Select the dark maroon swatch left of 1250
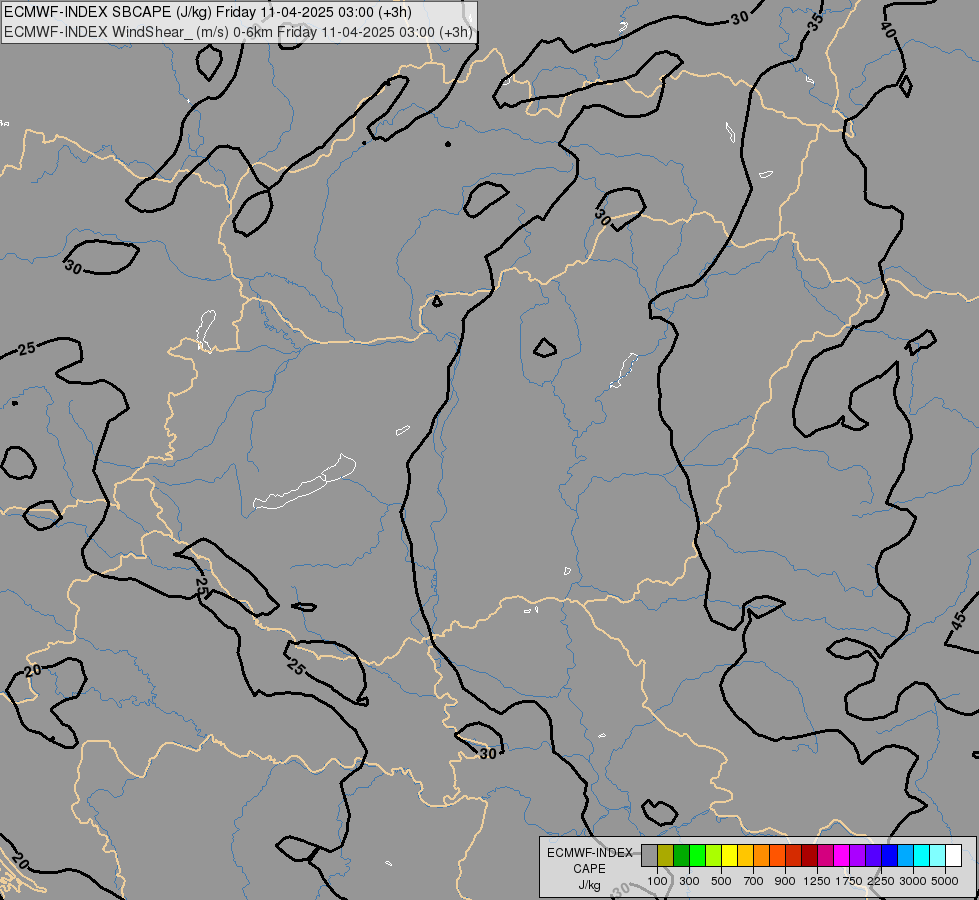 809,856
